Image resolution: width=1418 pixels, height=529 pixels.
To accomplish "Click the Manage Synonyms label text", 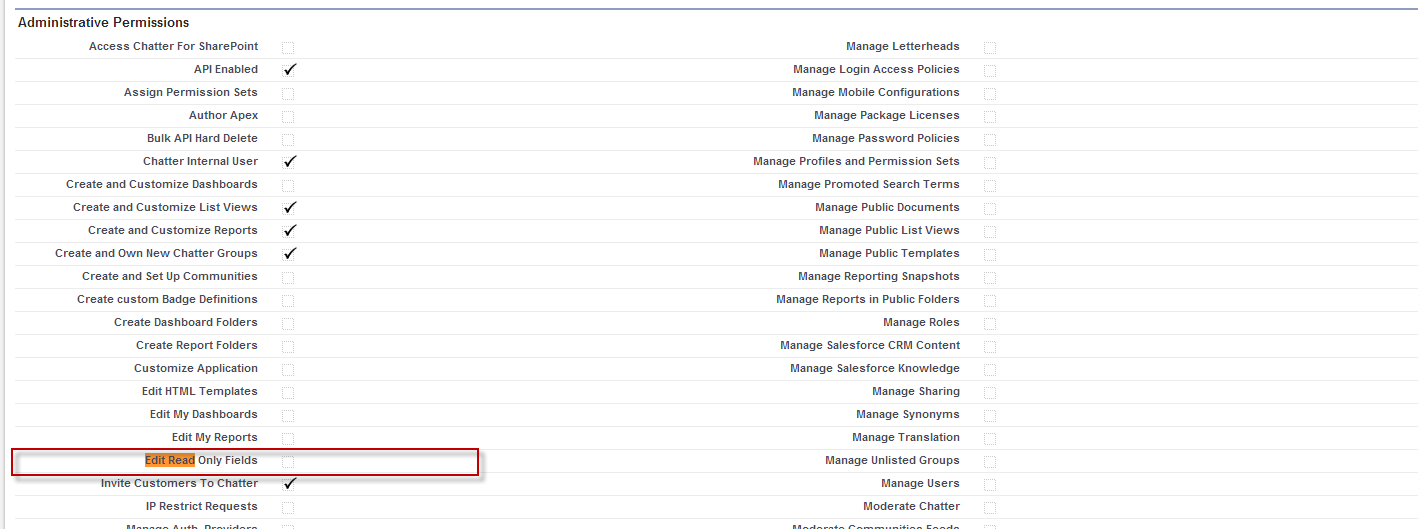I will (x=908, y=414).
